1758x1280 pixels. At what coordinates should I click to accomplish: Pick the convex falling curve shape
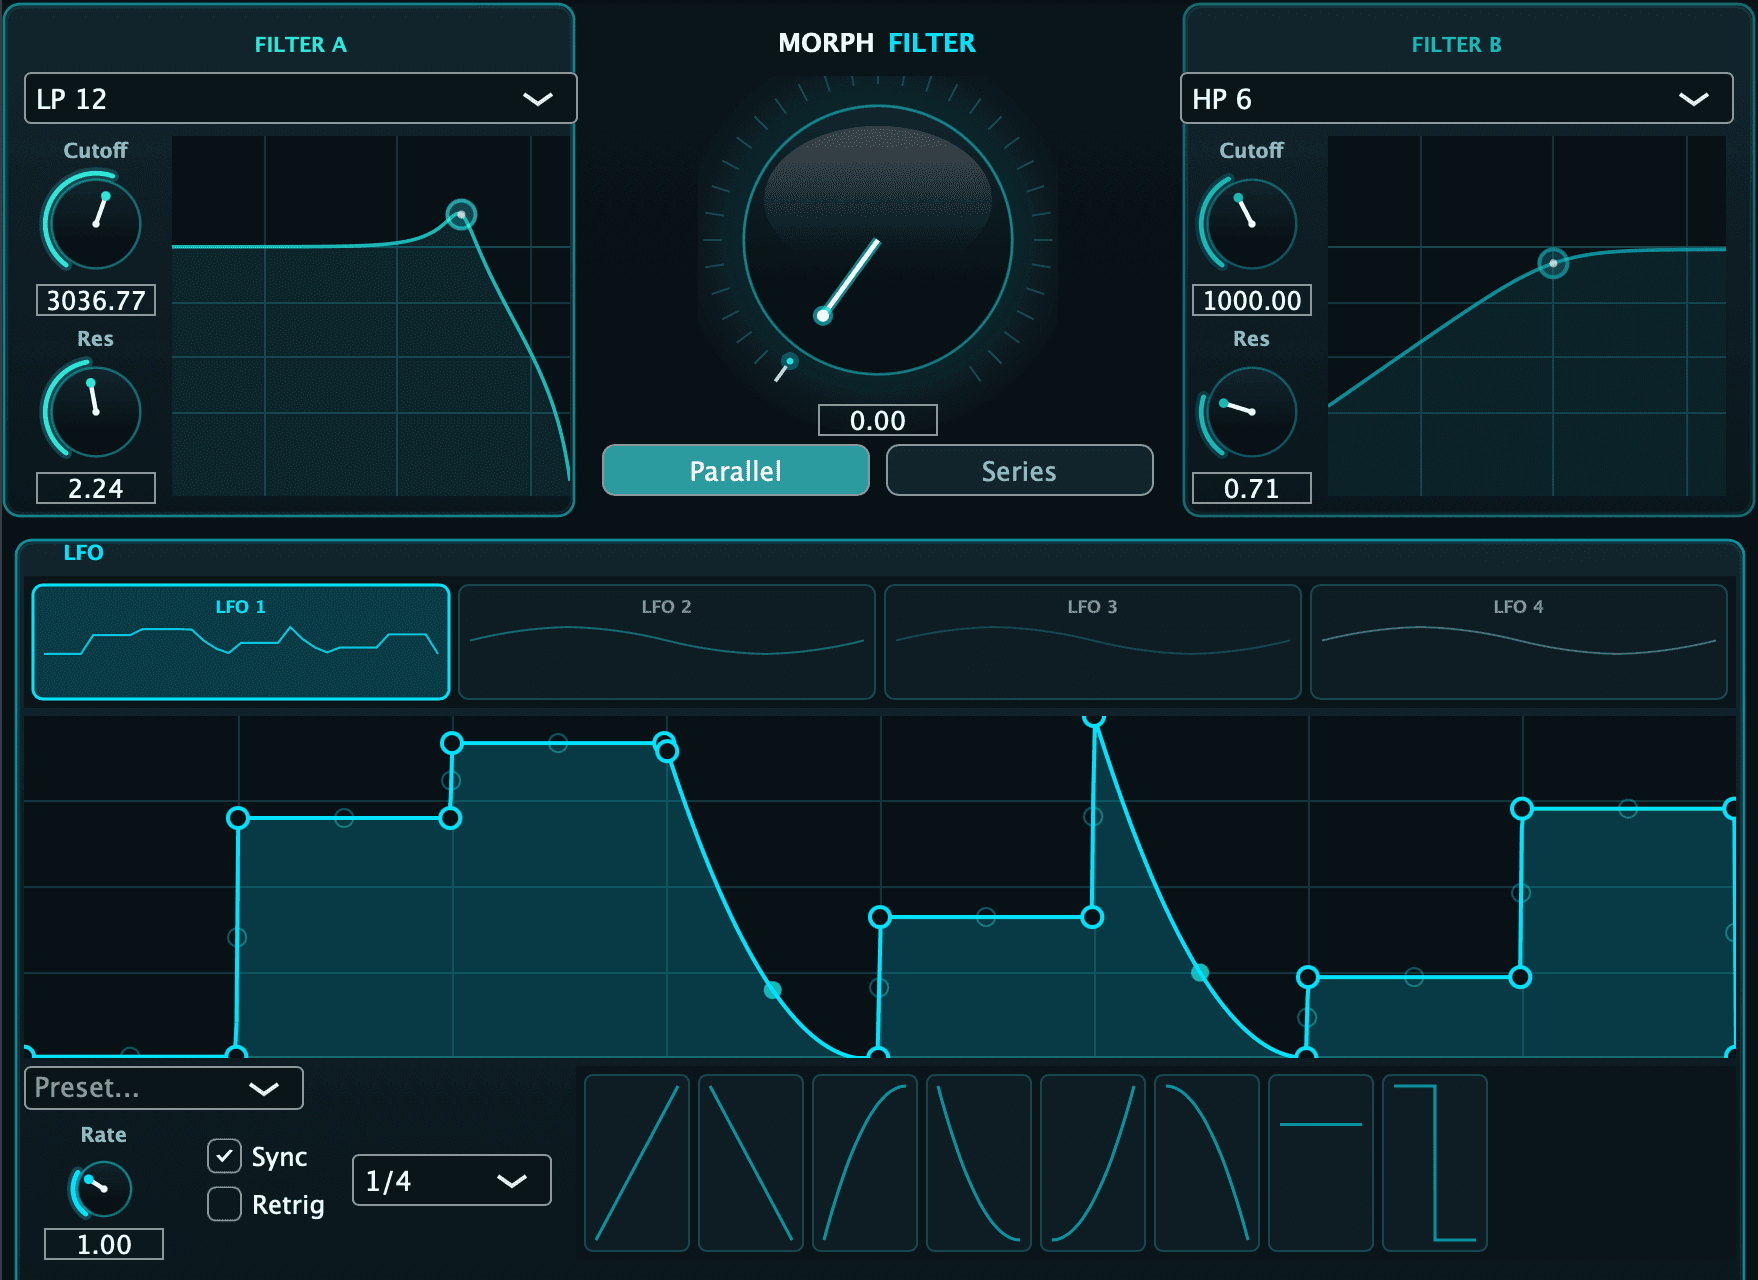point(1207,1163)
